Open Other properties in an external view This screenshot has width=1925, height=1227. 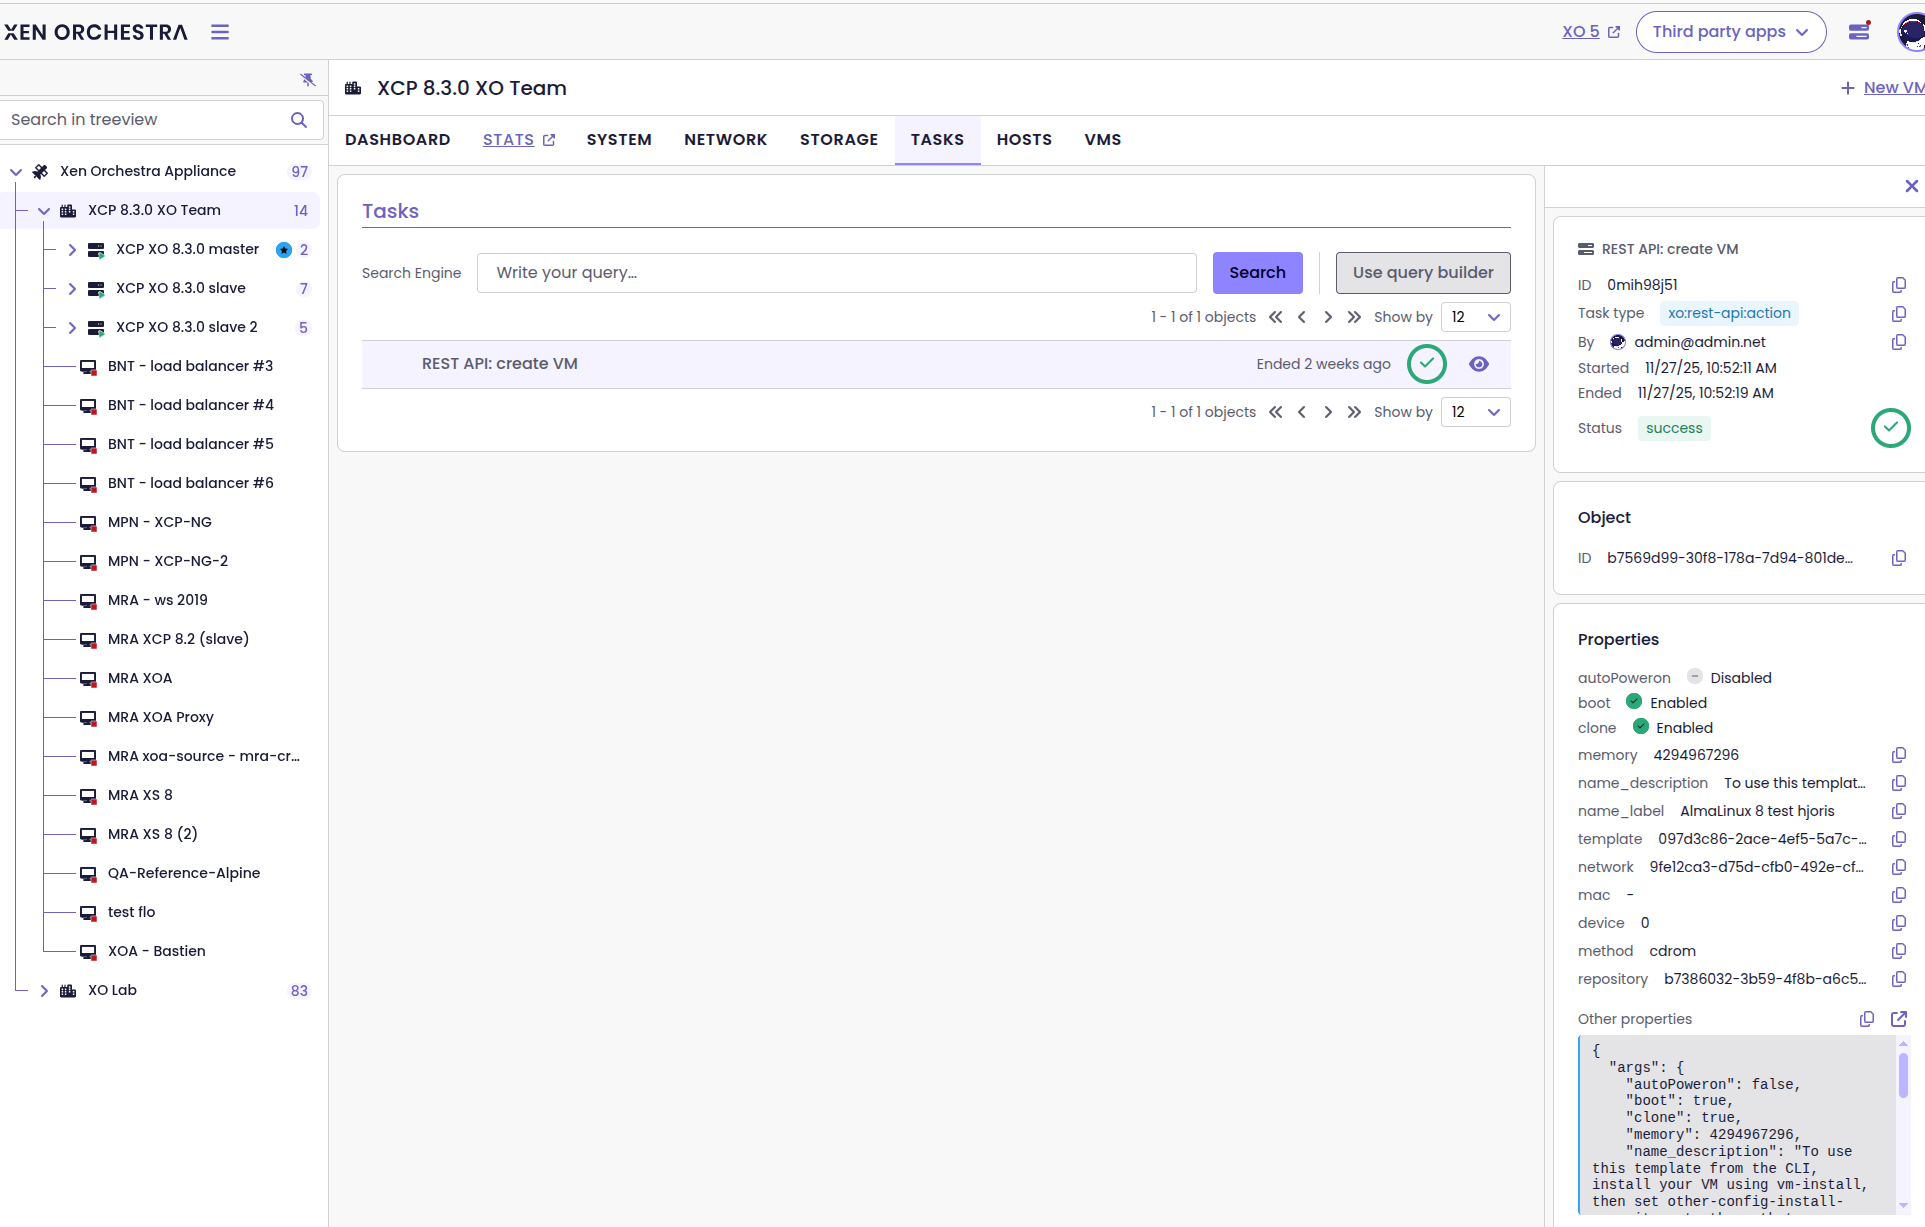click(x=1898, y=1019)
